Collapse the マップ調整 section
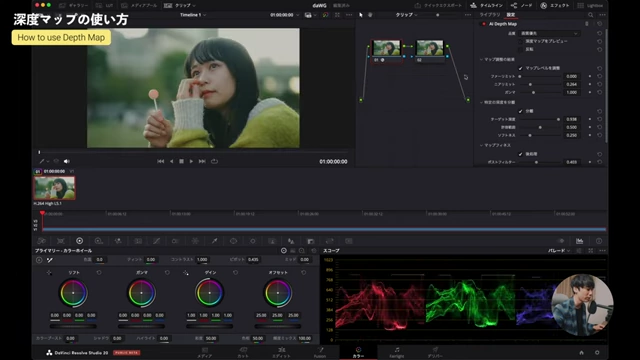Image resolution: width=640 pixels, height=360 pixels. (481, 60)
